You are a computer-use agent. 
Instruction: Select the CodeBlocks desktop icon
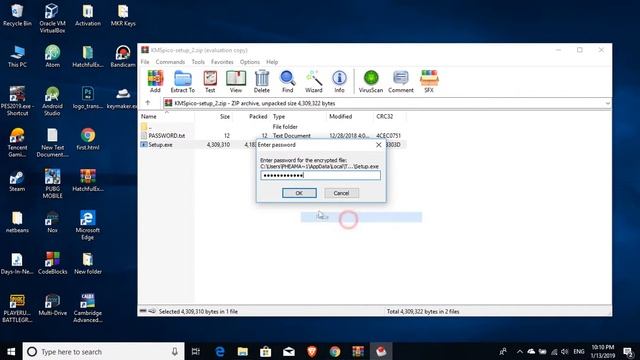[x=52, y=264]
